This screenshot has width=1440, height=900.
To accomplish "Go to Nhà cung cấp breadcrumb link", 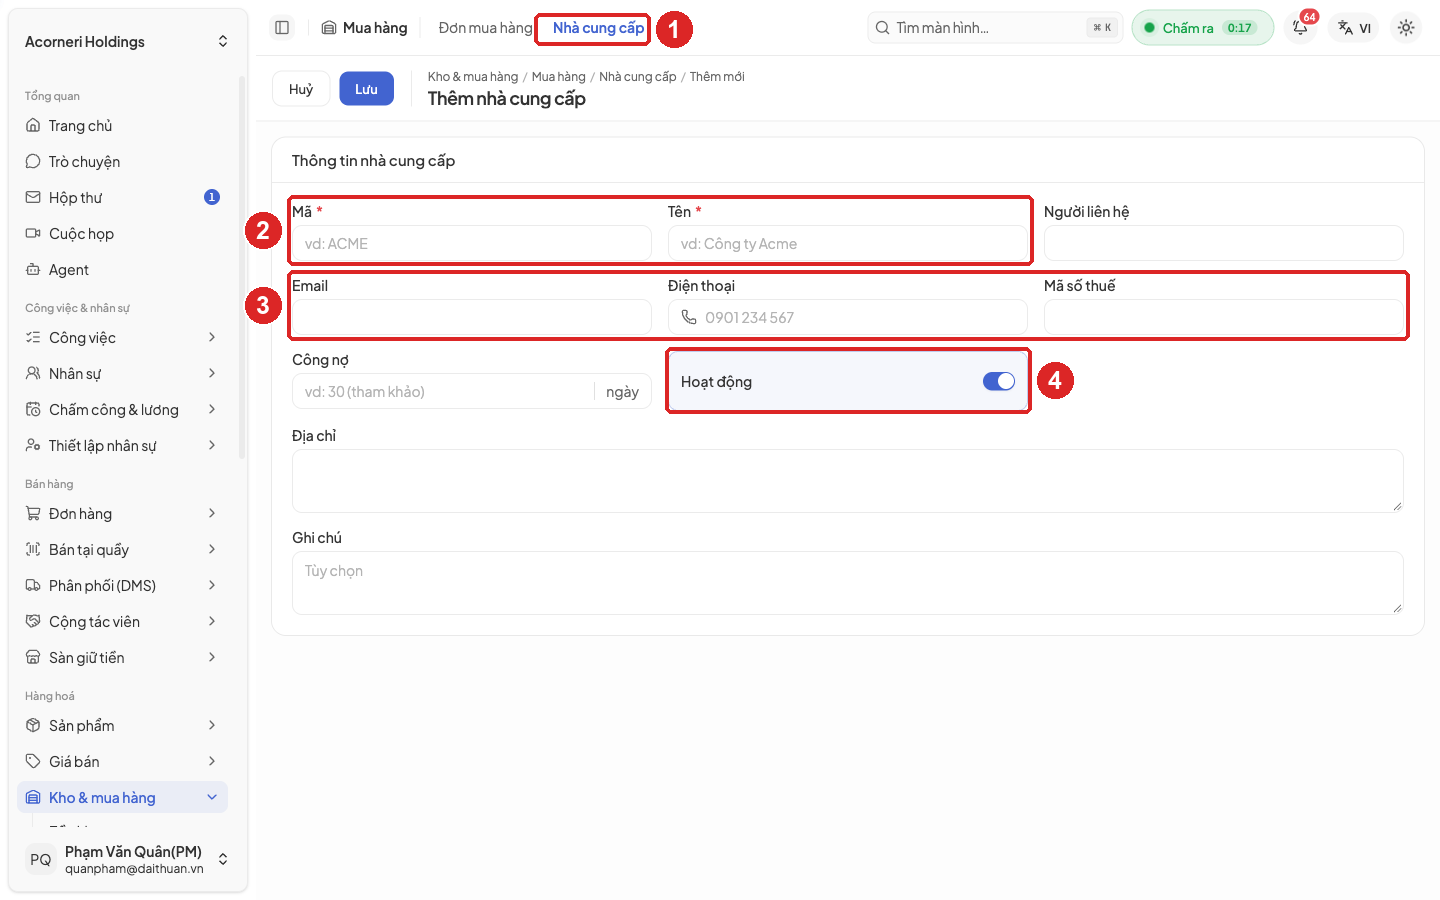I will [x=638, y=77].
